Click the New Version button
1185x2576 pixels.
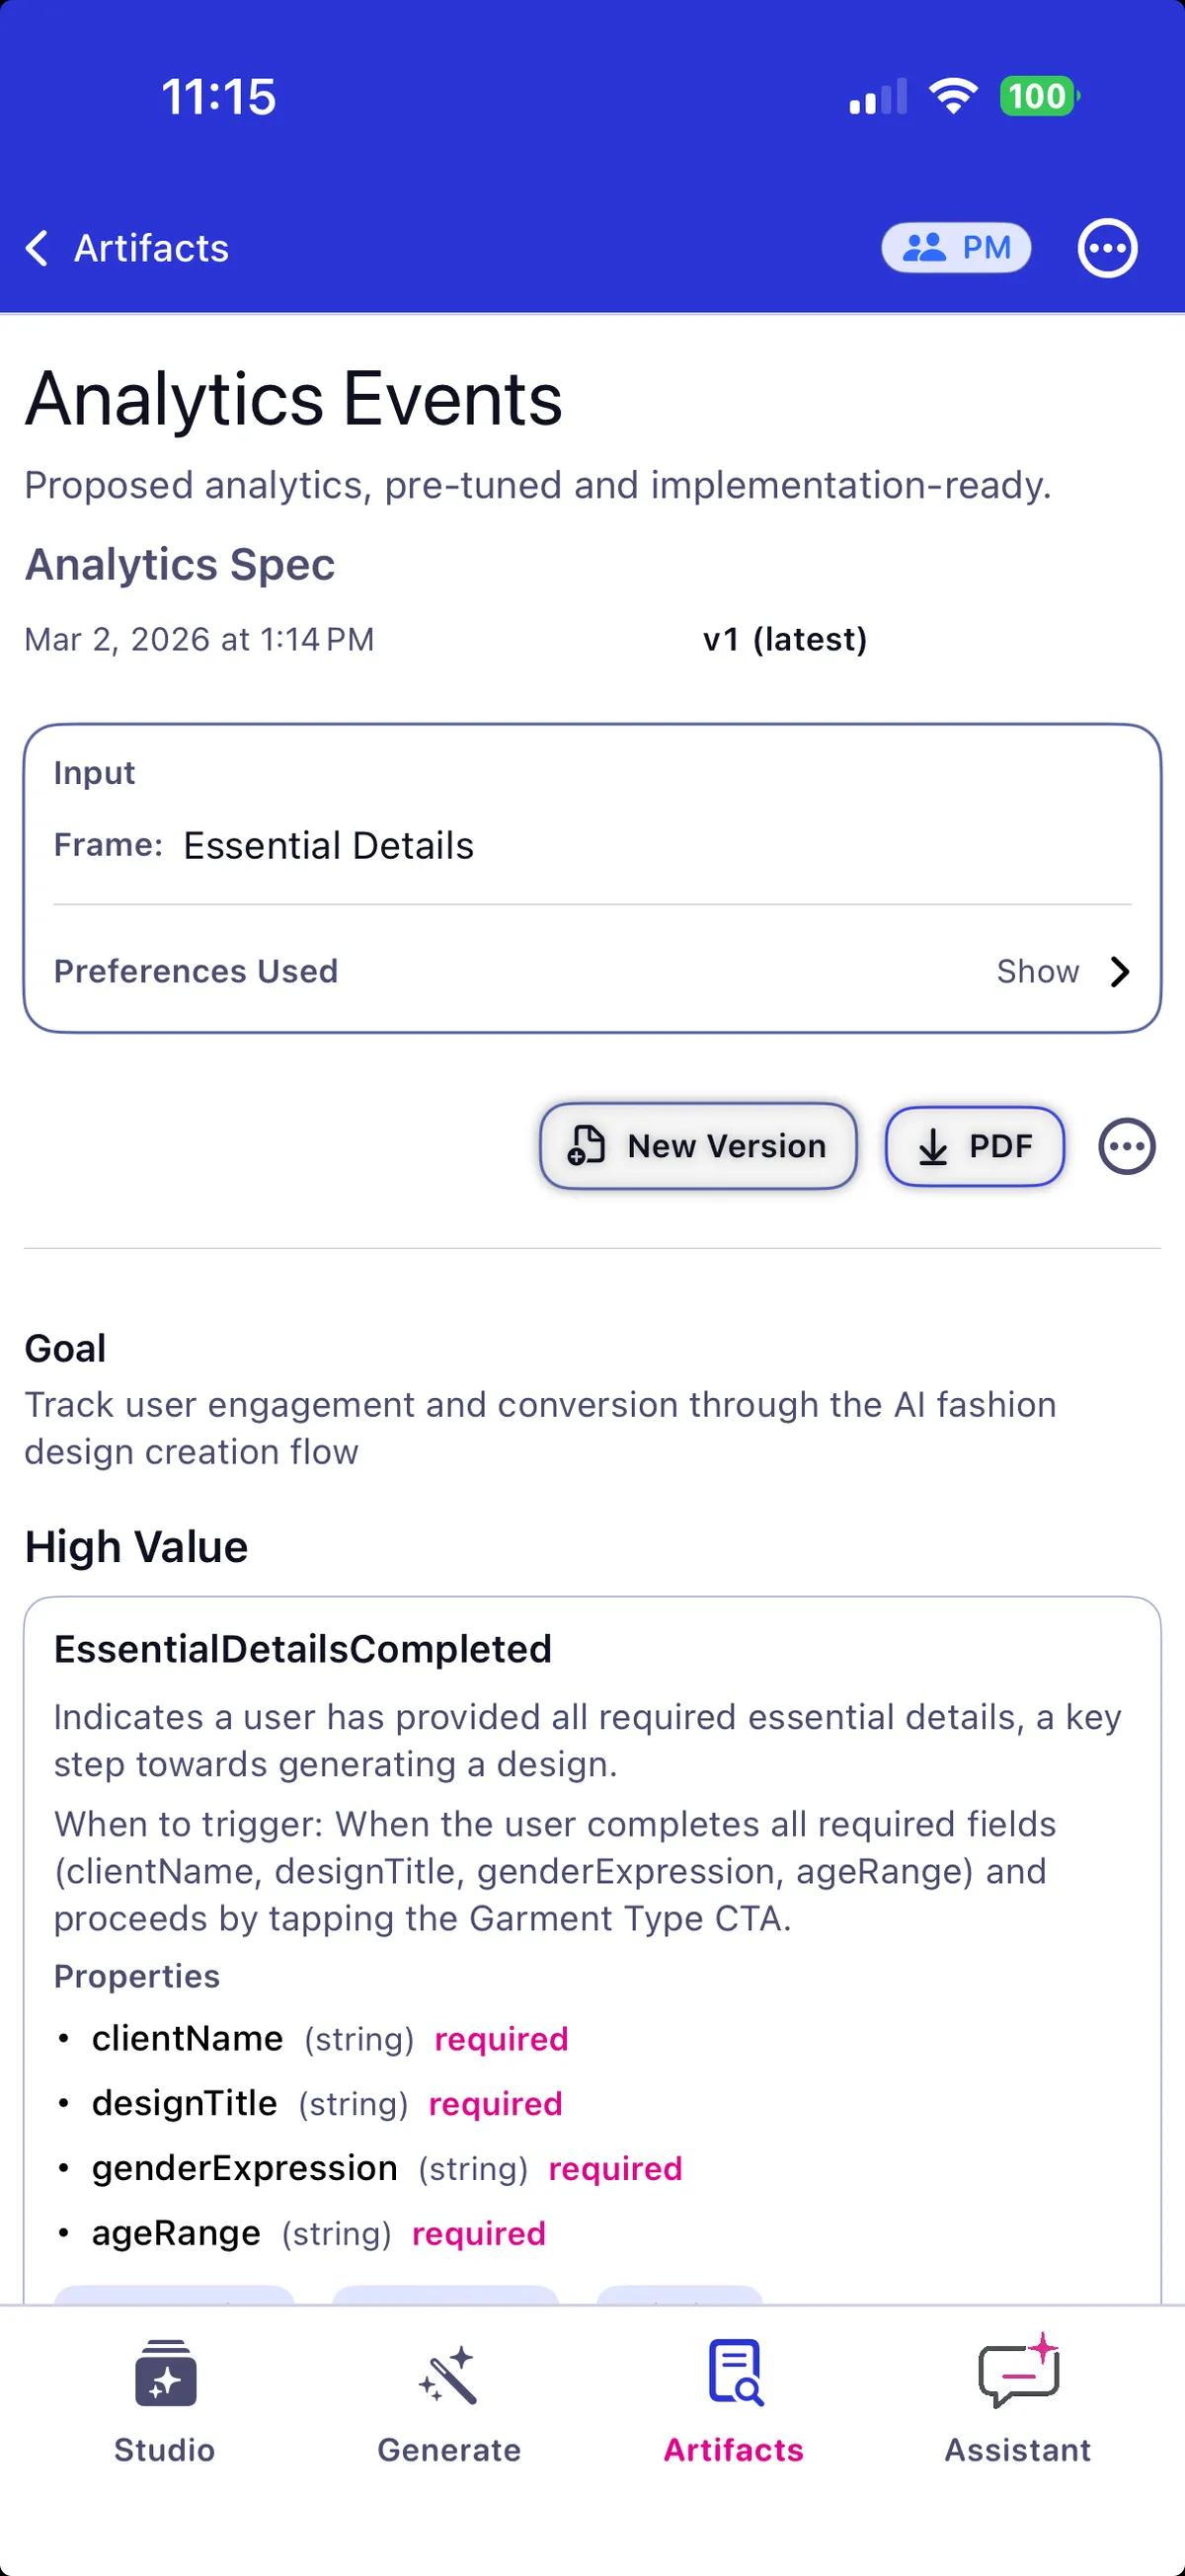tap(698, 1146)
